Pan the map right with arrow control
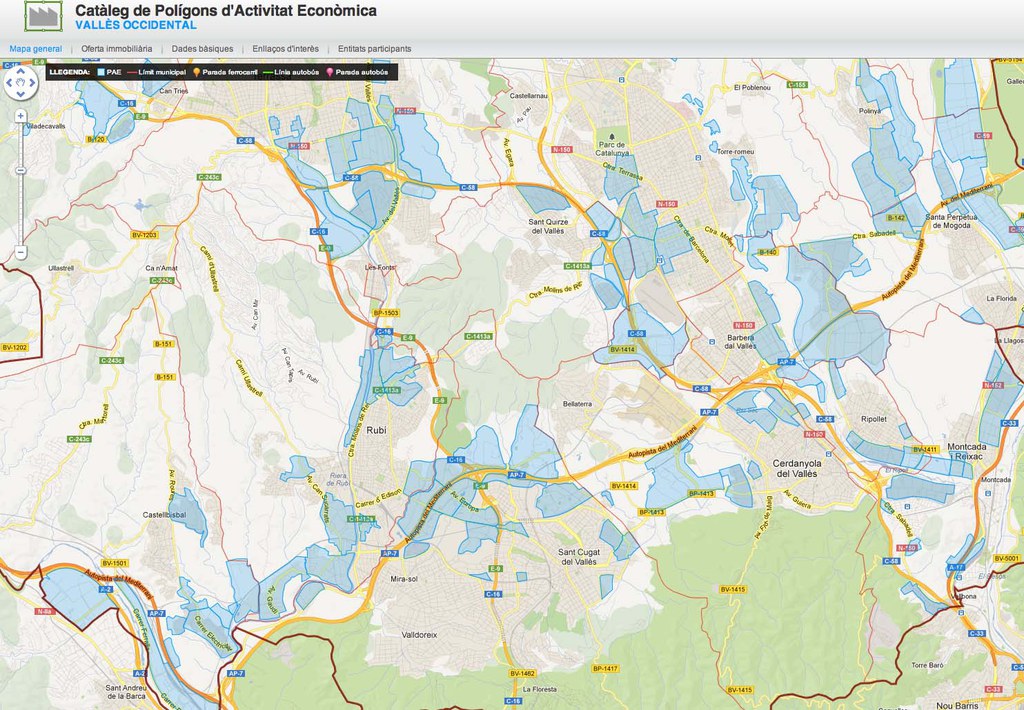The image size is (1024, 710). (33, 83)
